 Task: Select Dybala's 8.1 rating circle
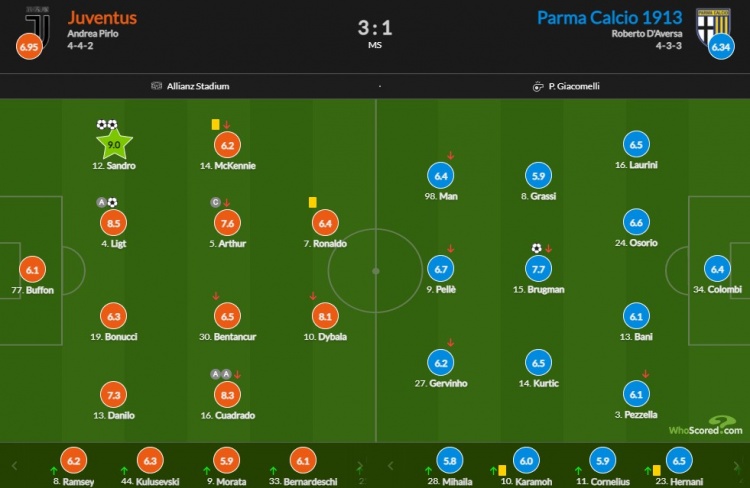325,316
